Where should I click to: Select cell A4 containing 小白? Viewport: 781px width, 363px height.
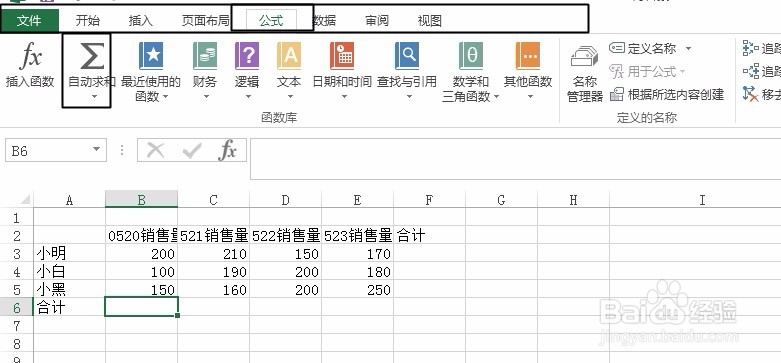pyautogui.click(x=69, y=271)
